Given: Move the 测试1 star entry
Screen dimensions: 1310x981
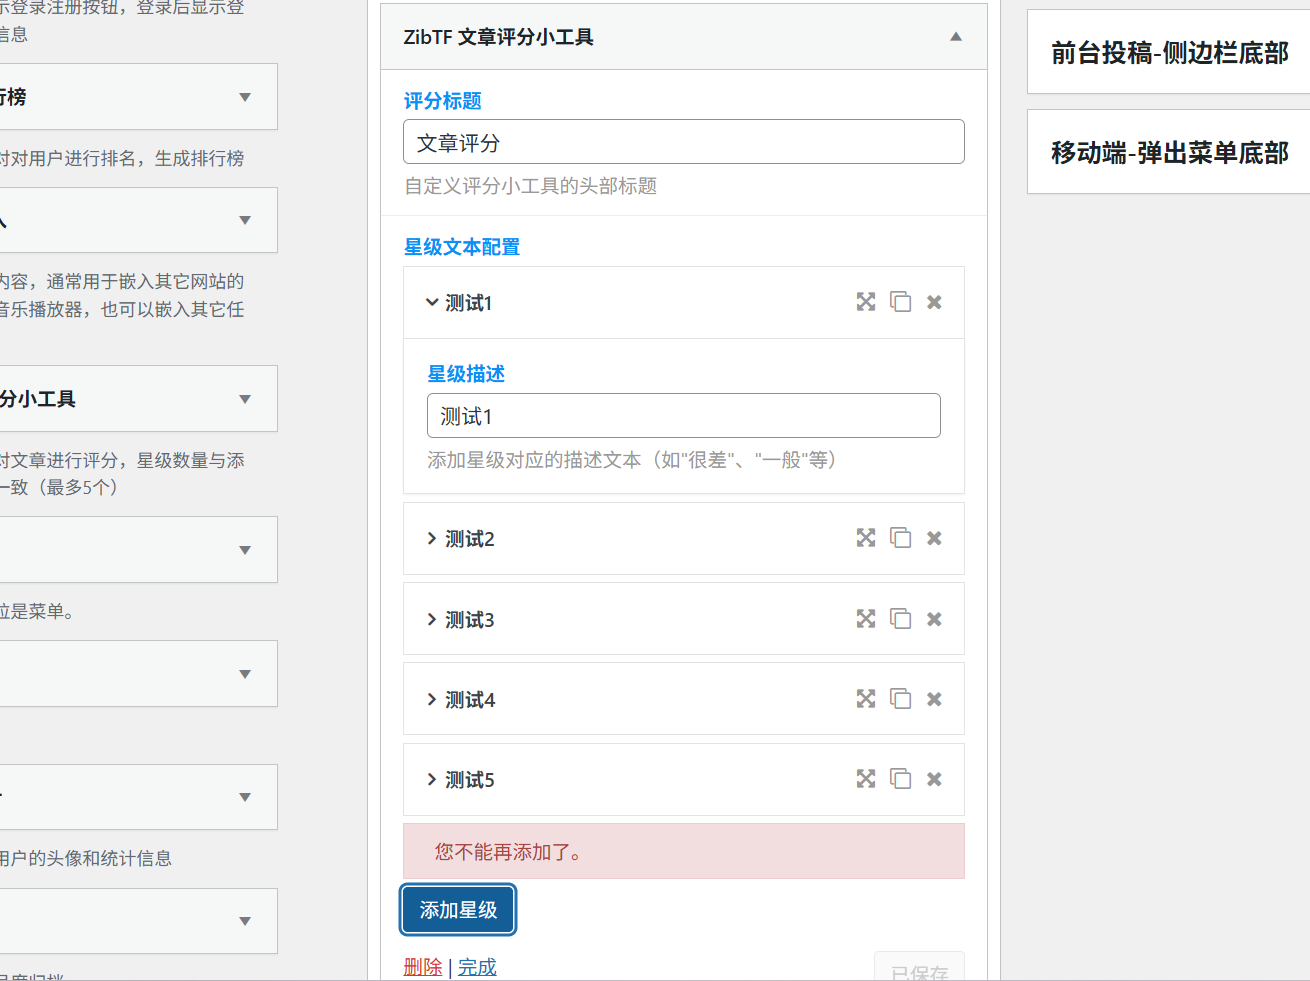Looking at the screenshot, I should point(865,301).
